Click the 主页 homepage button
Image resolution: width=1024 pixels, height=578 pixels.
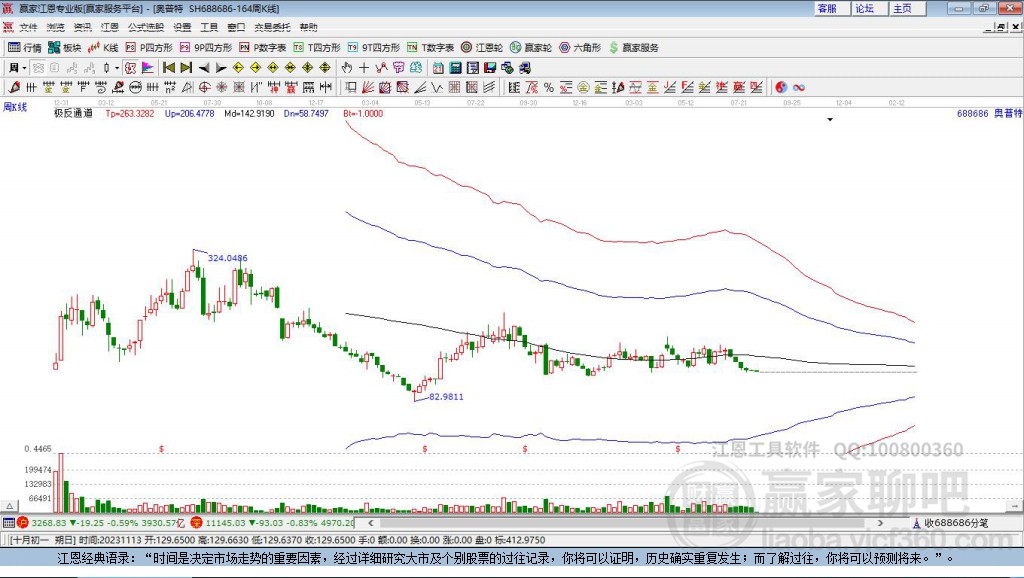tap(907, 8)
